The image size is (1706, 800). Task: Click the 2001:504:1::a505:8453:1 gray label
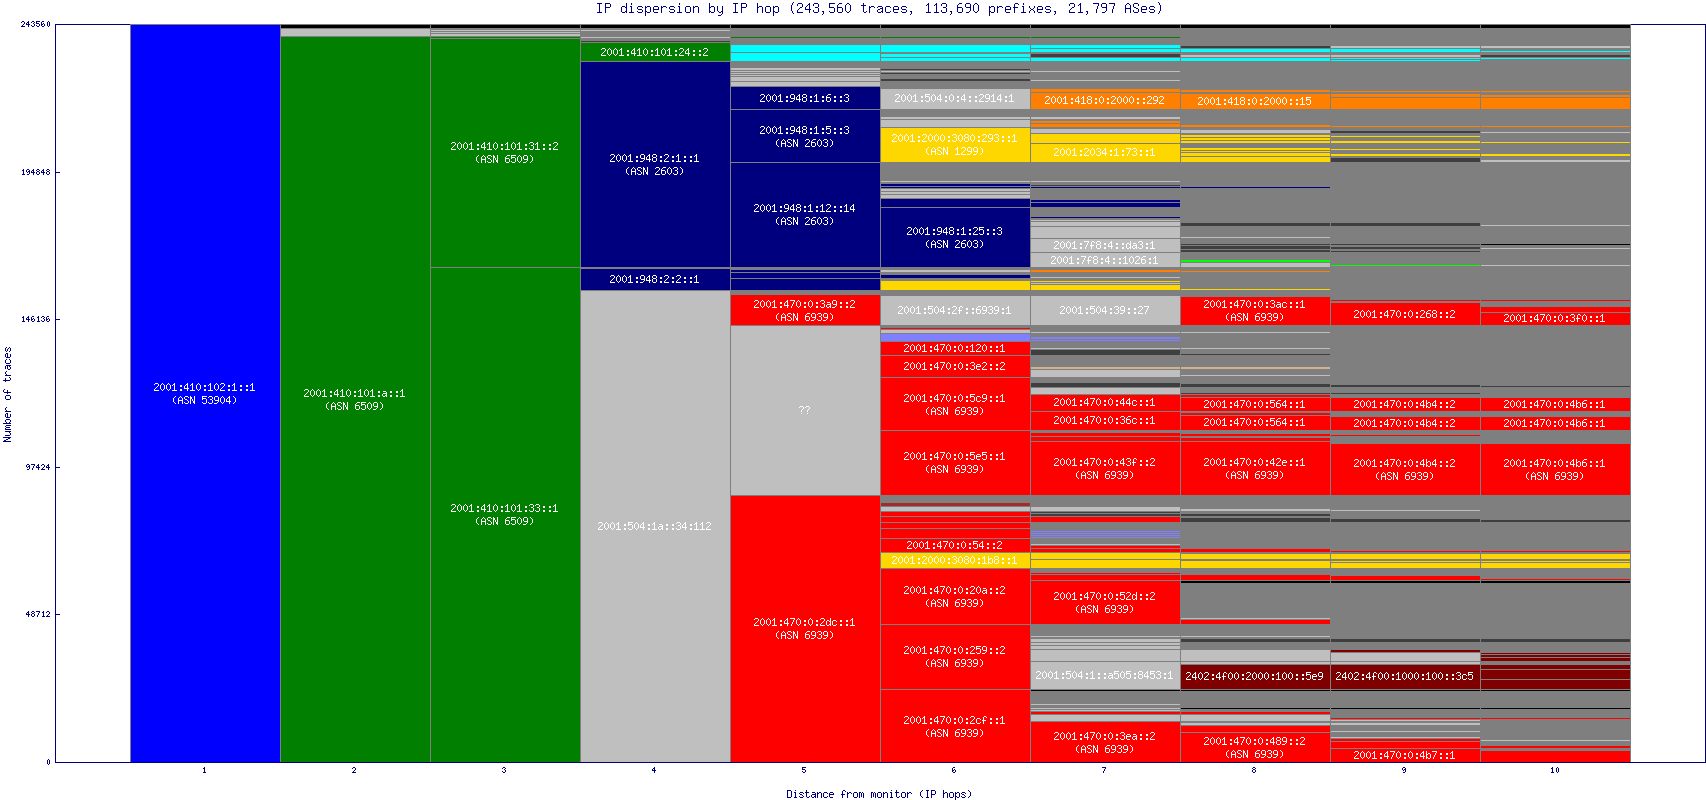click(x=1105, y=675)
